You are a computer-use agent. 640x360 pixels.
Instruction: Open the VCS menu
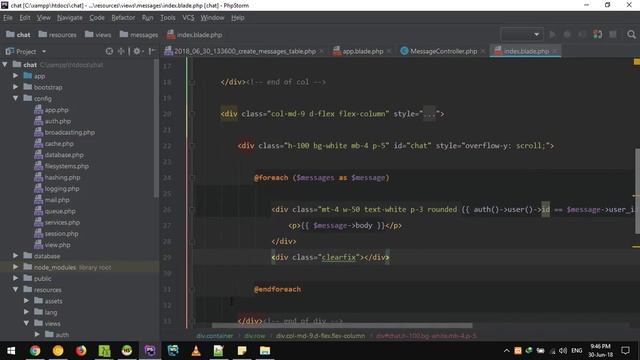pyautogui.click(x=188, y=18)
